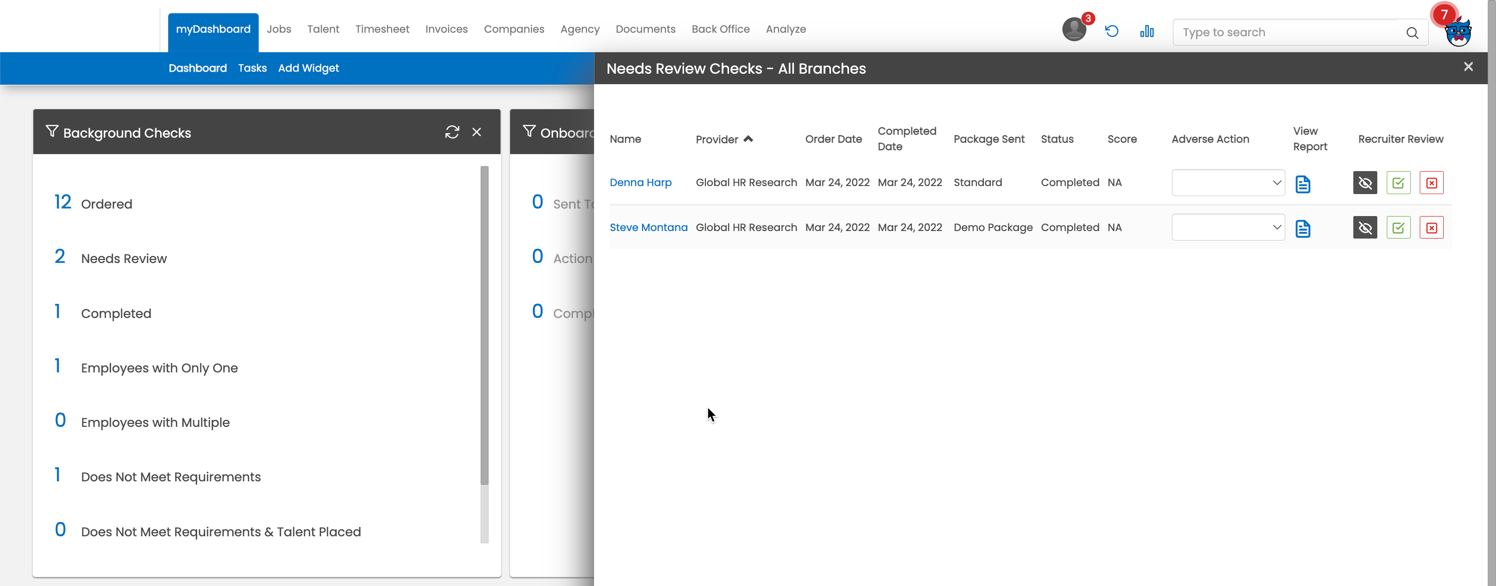
Task: View the report for Denna Harp
Action: [1302, 184]
